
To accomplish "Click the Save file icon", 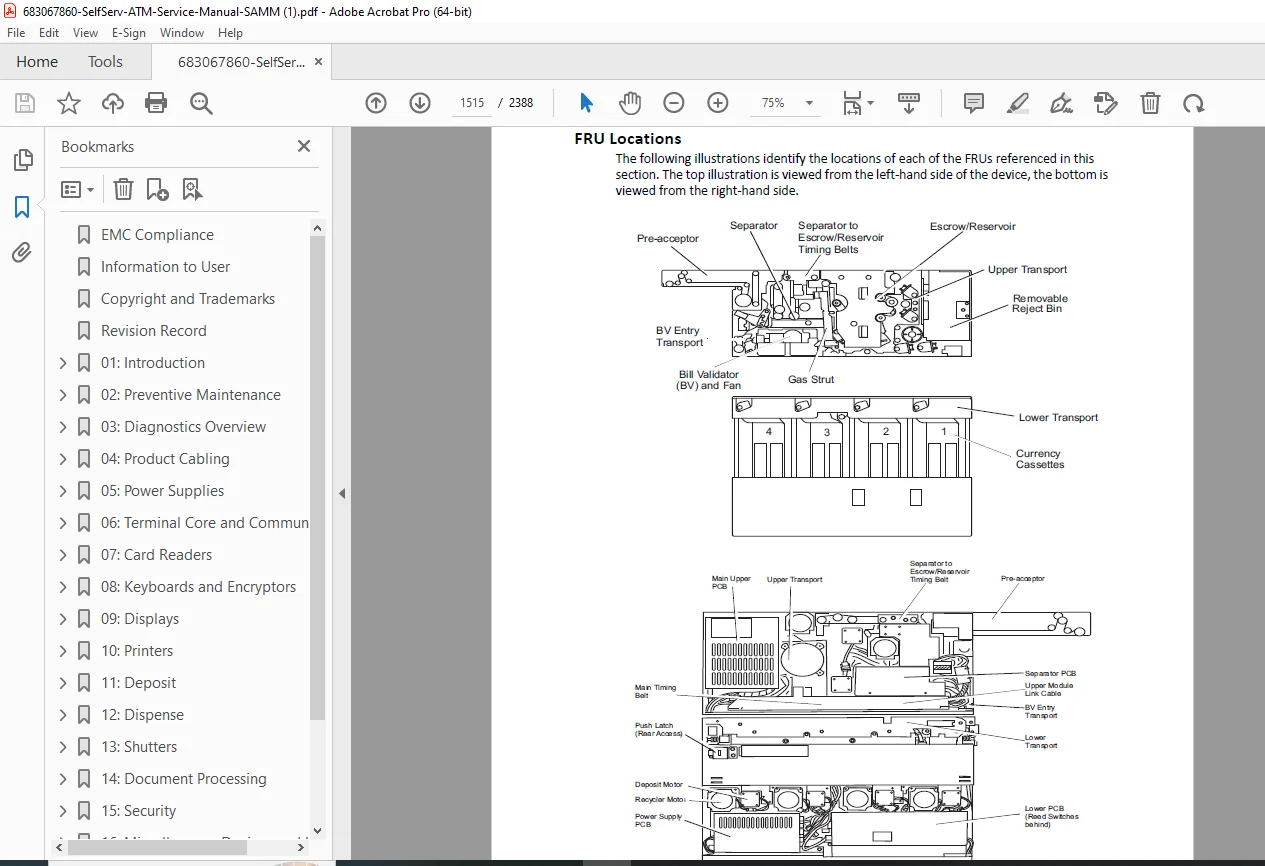I will 25,103.
